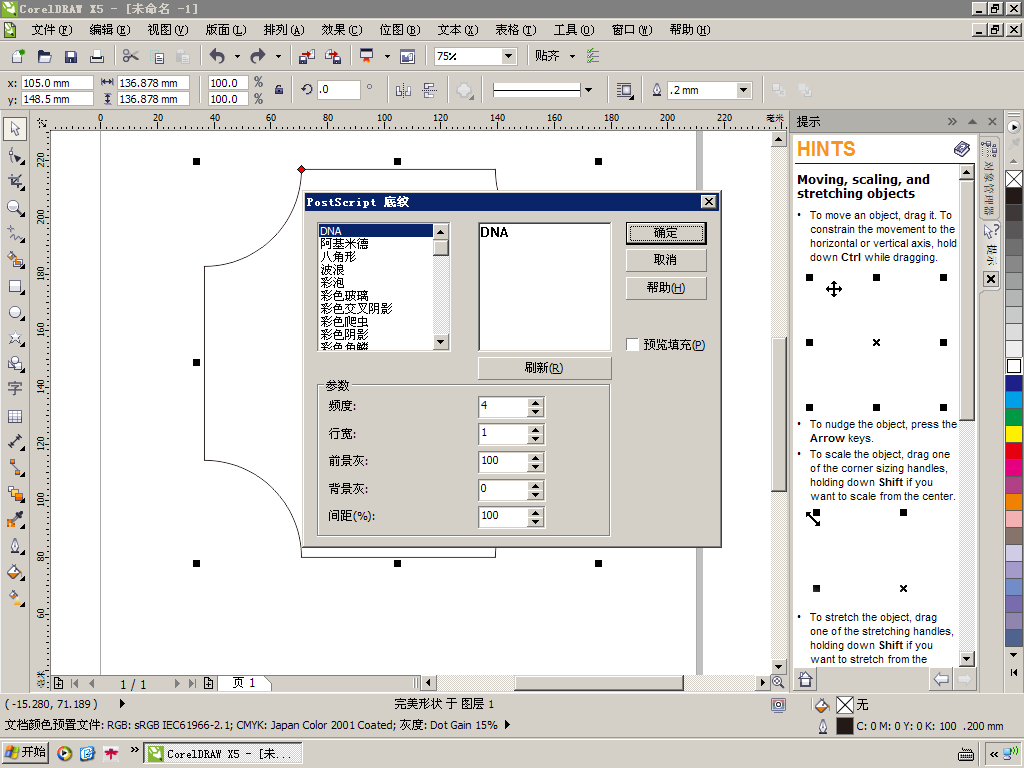Increase the 前景灰 value by one step
1024x768 pixels.
click(536, 458)
